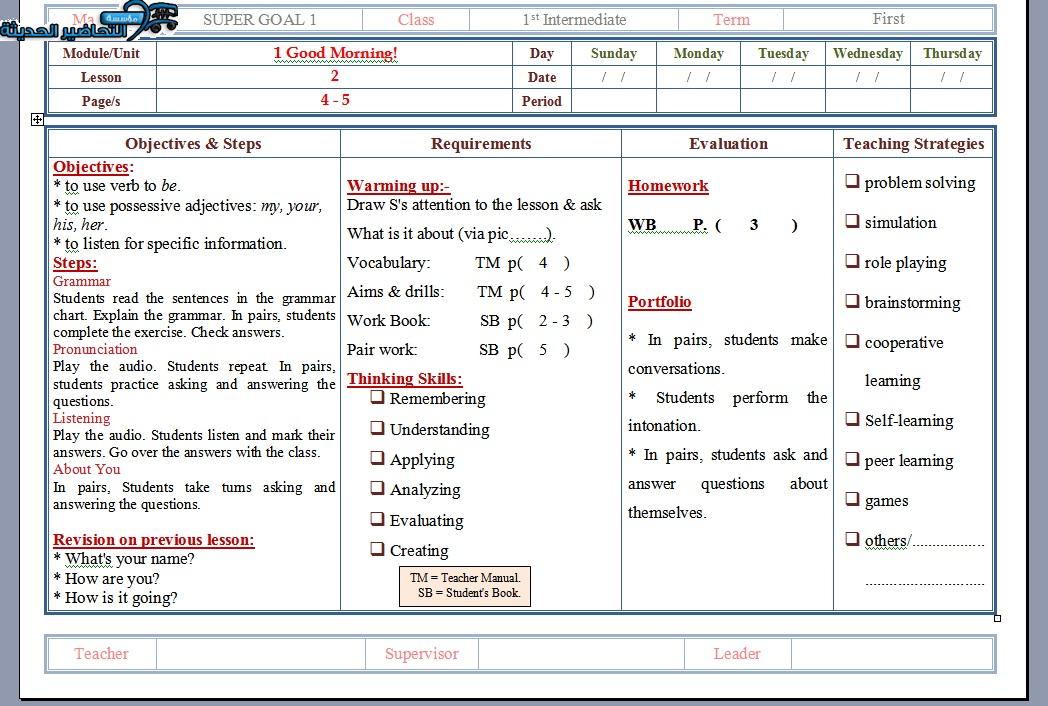Screen dimensions: 1048x706
Task: Click the empty Leader name field
Action: tap(892, 654)
